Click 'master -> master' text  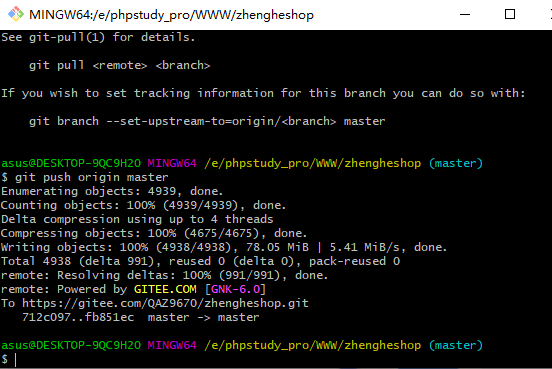click(x=203, y=317)
